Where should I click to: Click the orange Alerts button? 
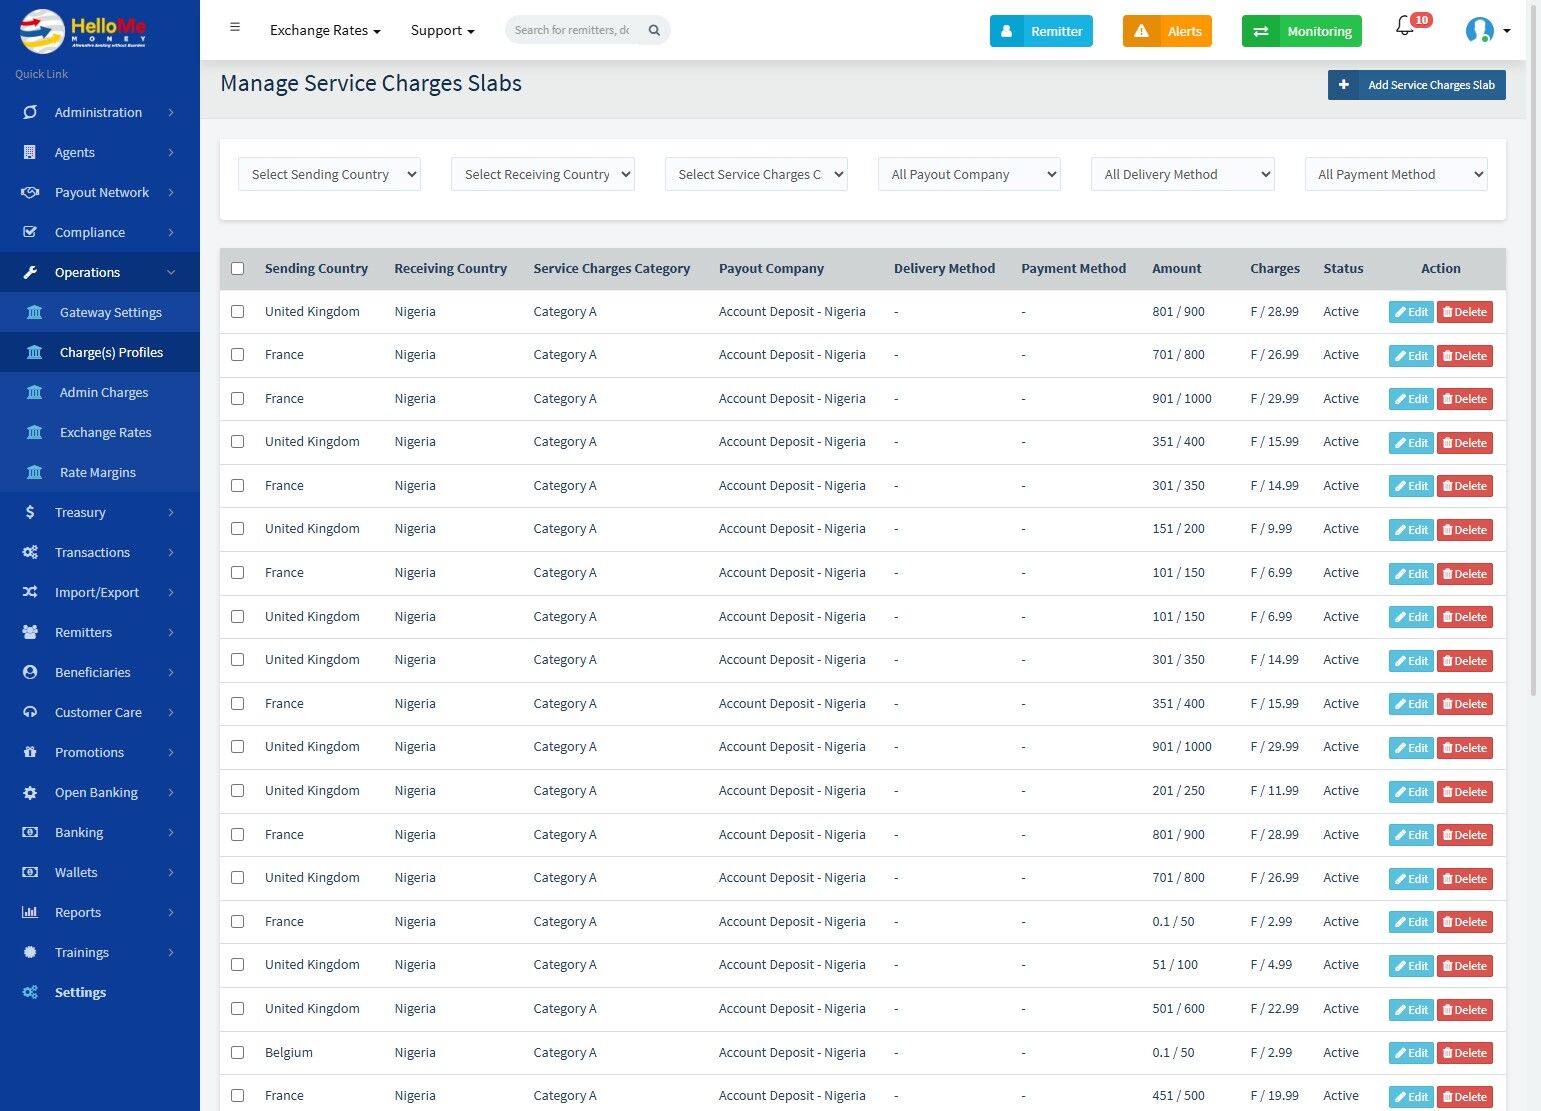click(1167, 31)
